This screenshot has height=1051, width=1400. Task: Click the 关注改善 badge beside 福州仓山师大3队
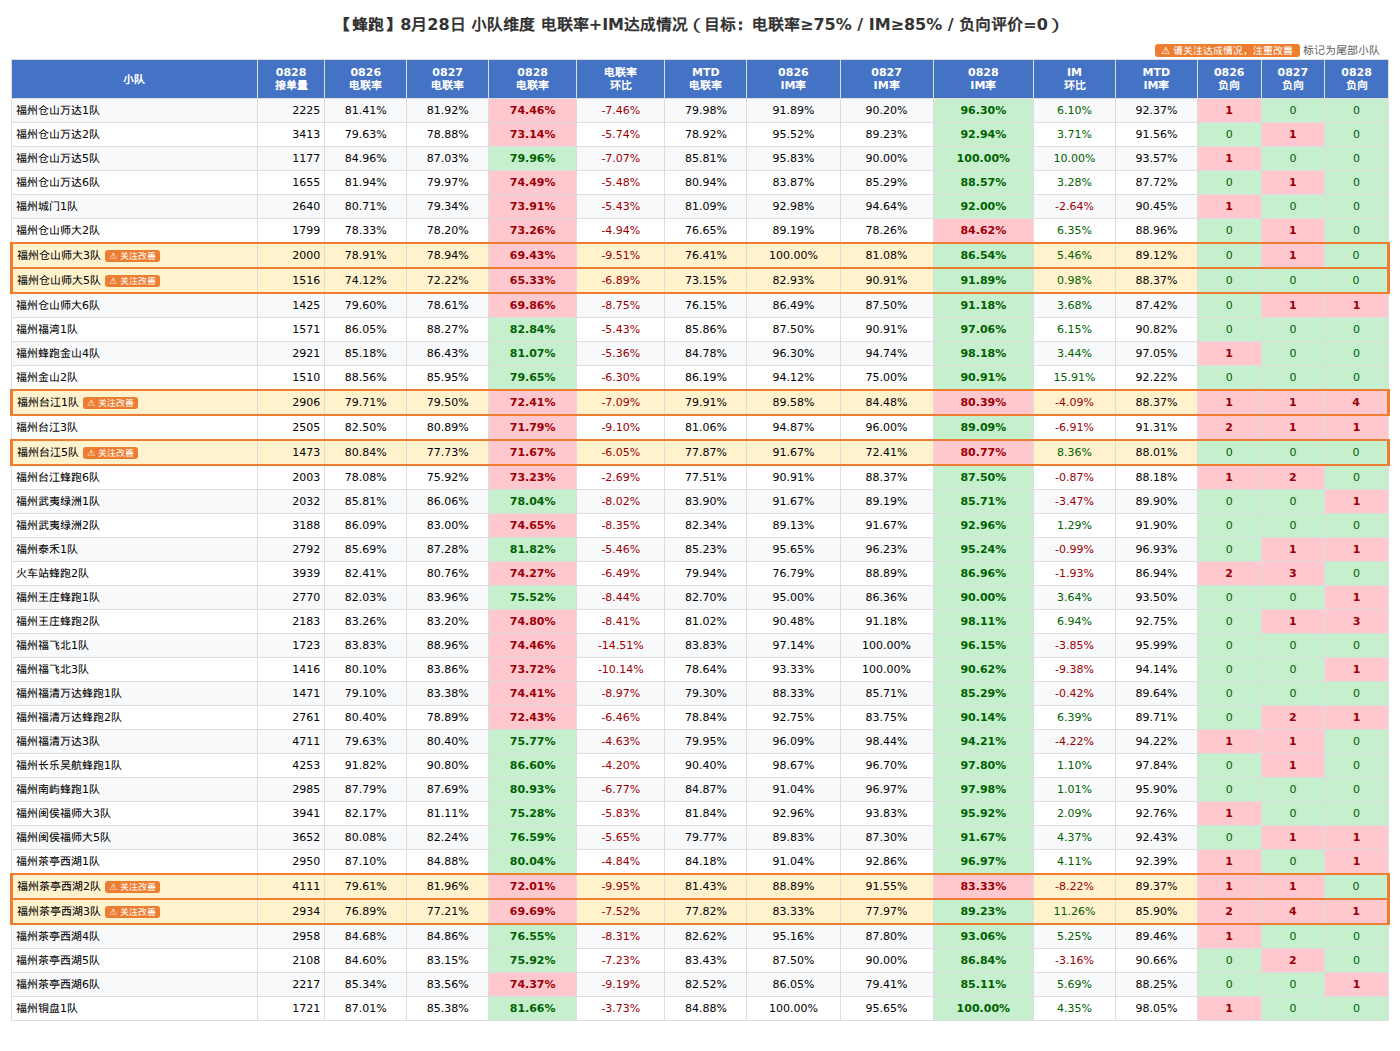(132, 256)
